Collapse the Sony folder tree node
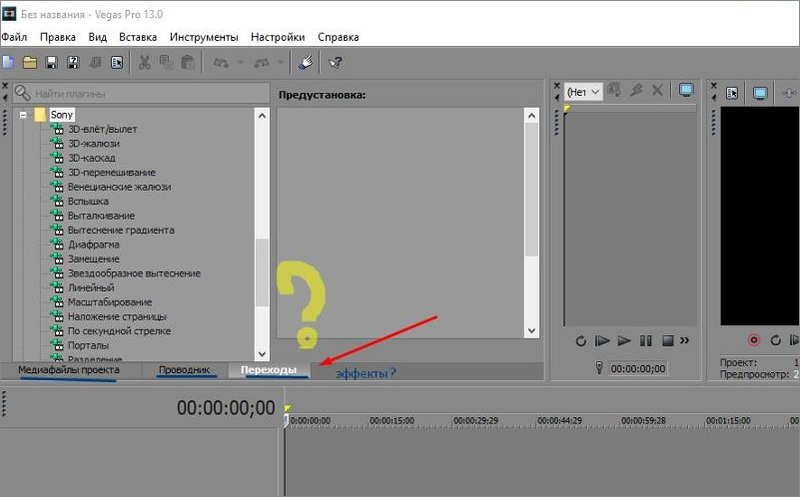 pos(23,115)
